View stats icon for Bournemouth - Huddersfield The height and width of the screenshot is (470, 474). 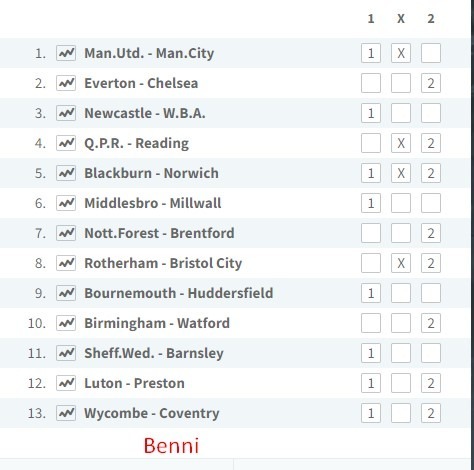click(66, 293)
